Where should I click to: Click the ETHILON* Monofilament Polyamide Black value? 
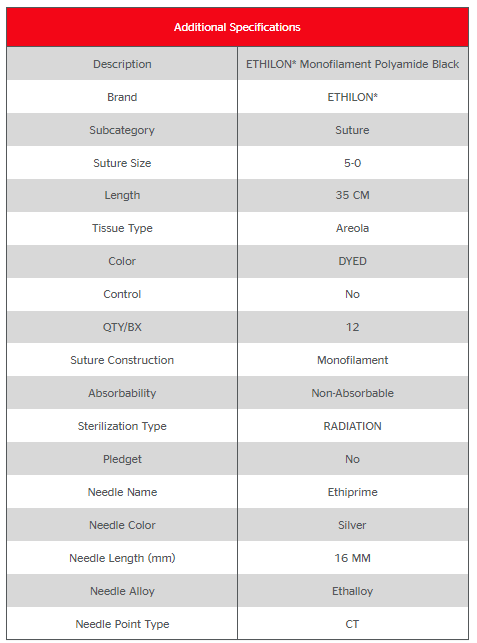pyautogui.click(x=352, y=64)
